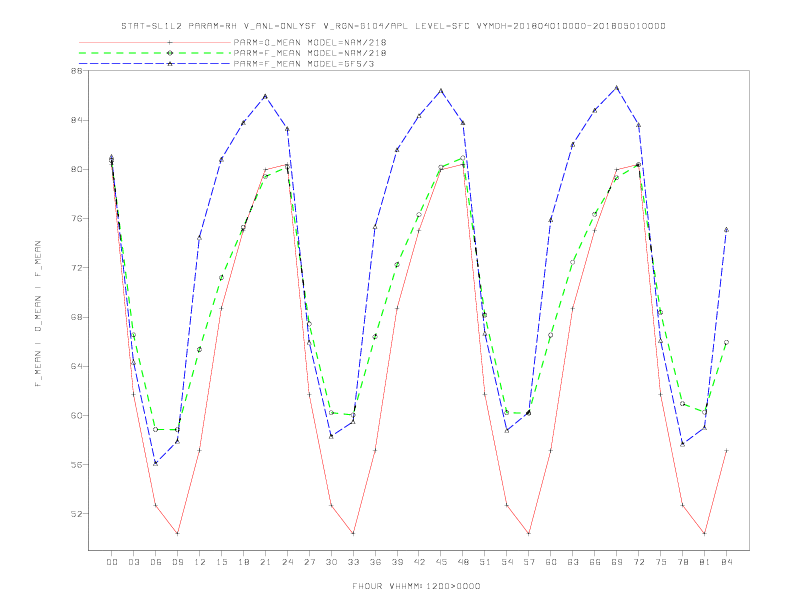Click x-axis forecast hour label '72'
Image resolution: width=792 pixels, height=612 pixels.
pyautogui.click(x=639, y=562)
